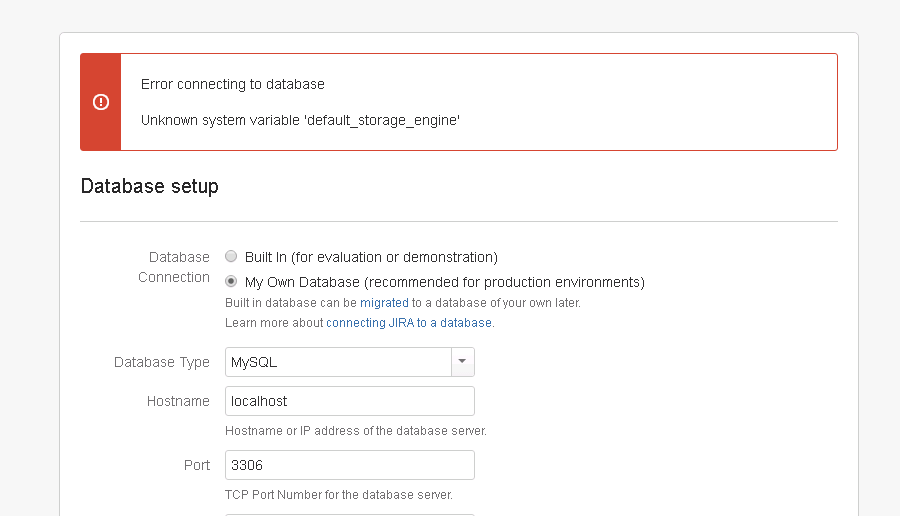
Task: Focus the Port field containing 3306
Action: 350,465
